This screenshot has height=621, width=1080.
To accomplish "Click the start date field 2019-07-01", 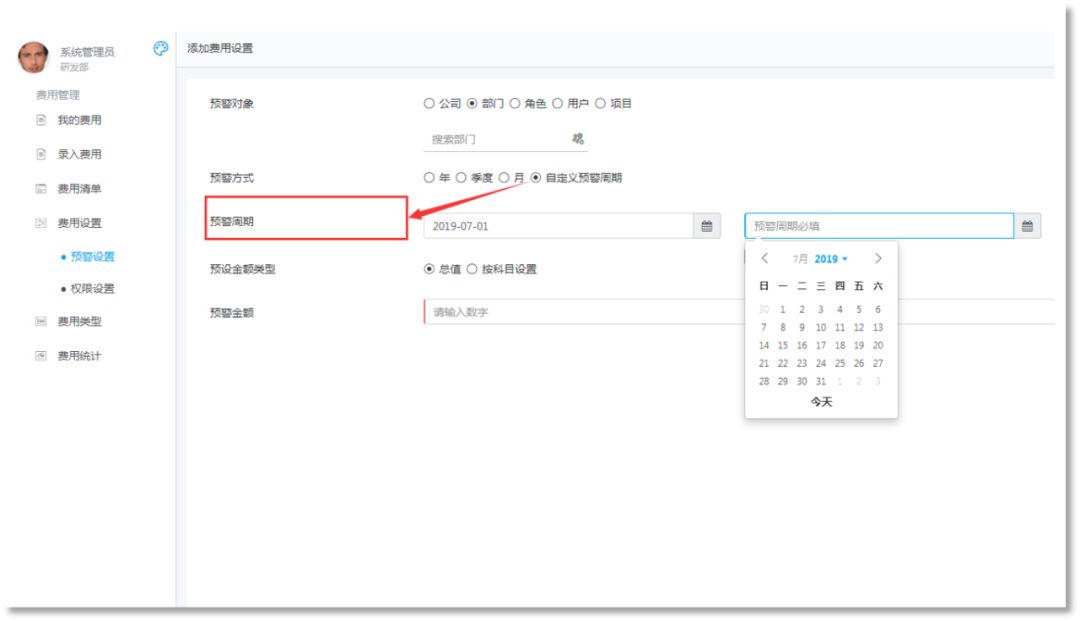I will [558, 226].
